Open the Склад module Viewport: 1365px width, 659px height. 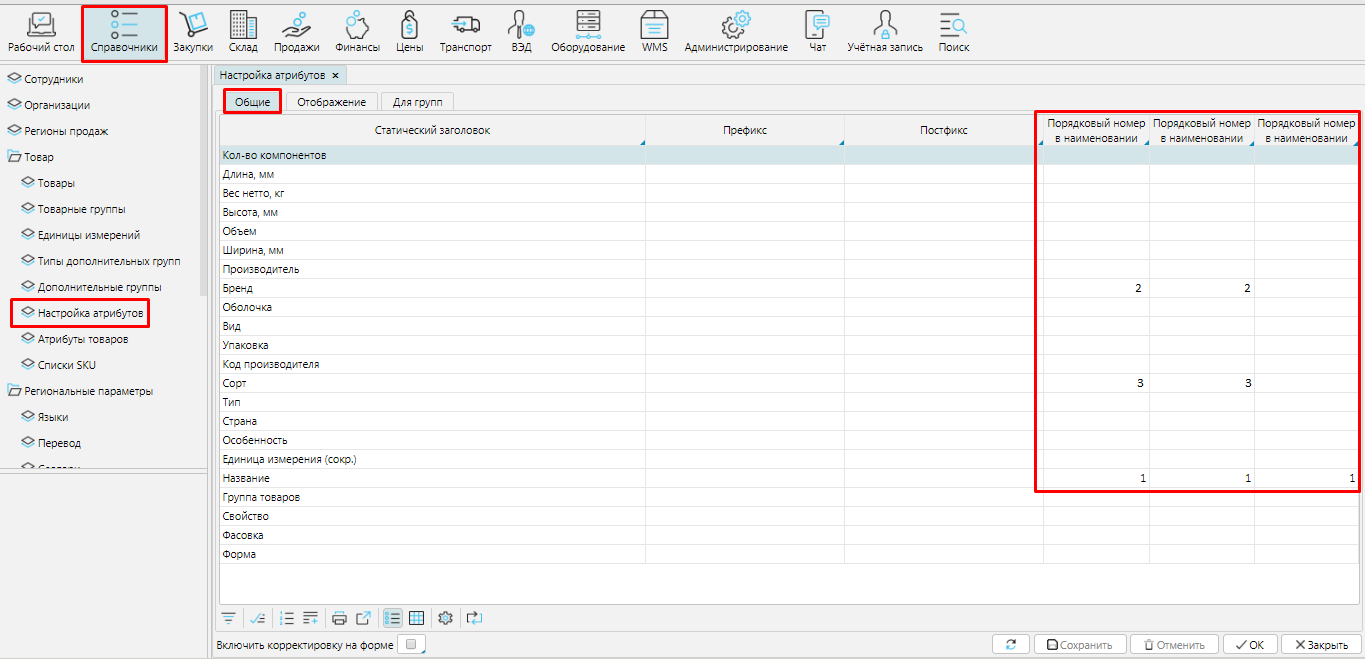243,31
